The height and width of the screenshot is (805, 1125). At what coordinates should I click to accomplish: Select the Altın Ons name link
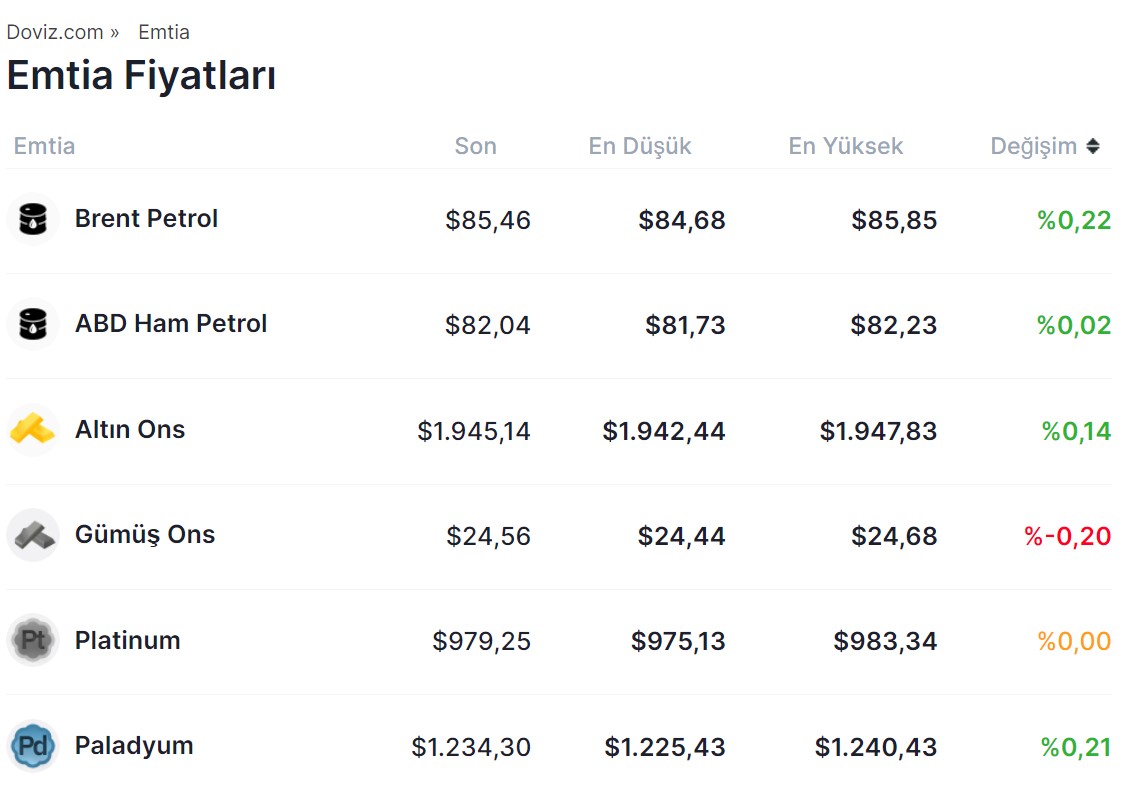tap(130, 430)
